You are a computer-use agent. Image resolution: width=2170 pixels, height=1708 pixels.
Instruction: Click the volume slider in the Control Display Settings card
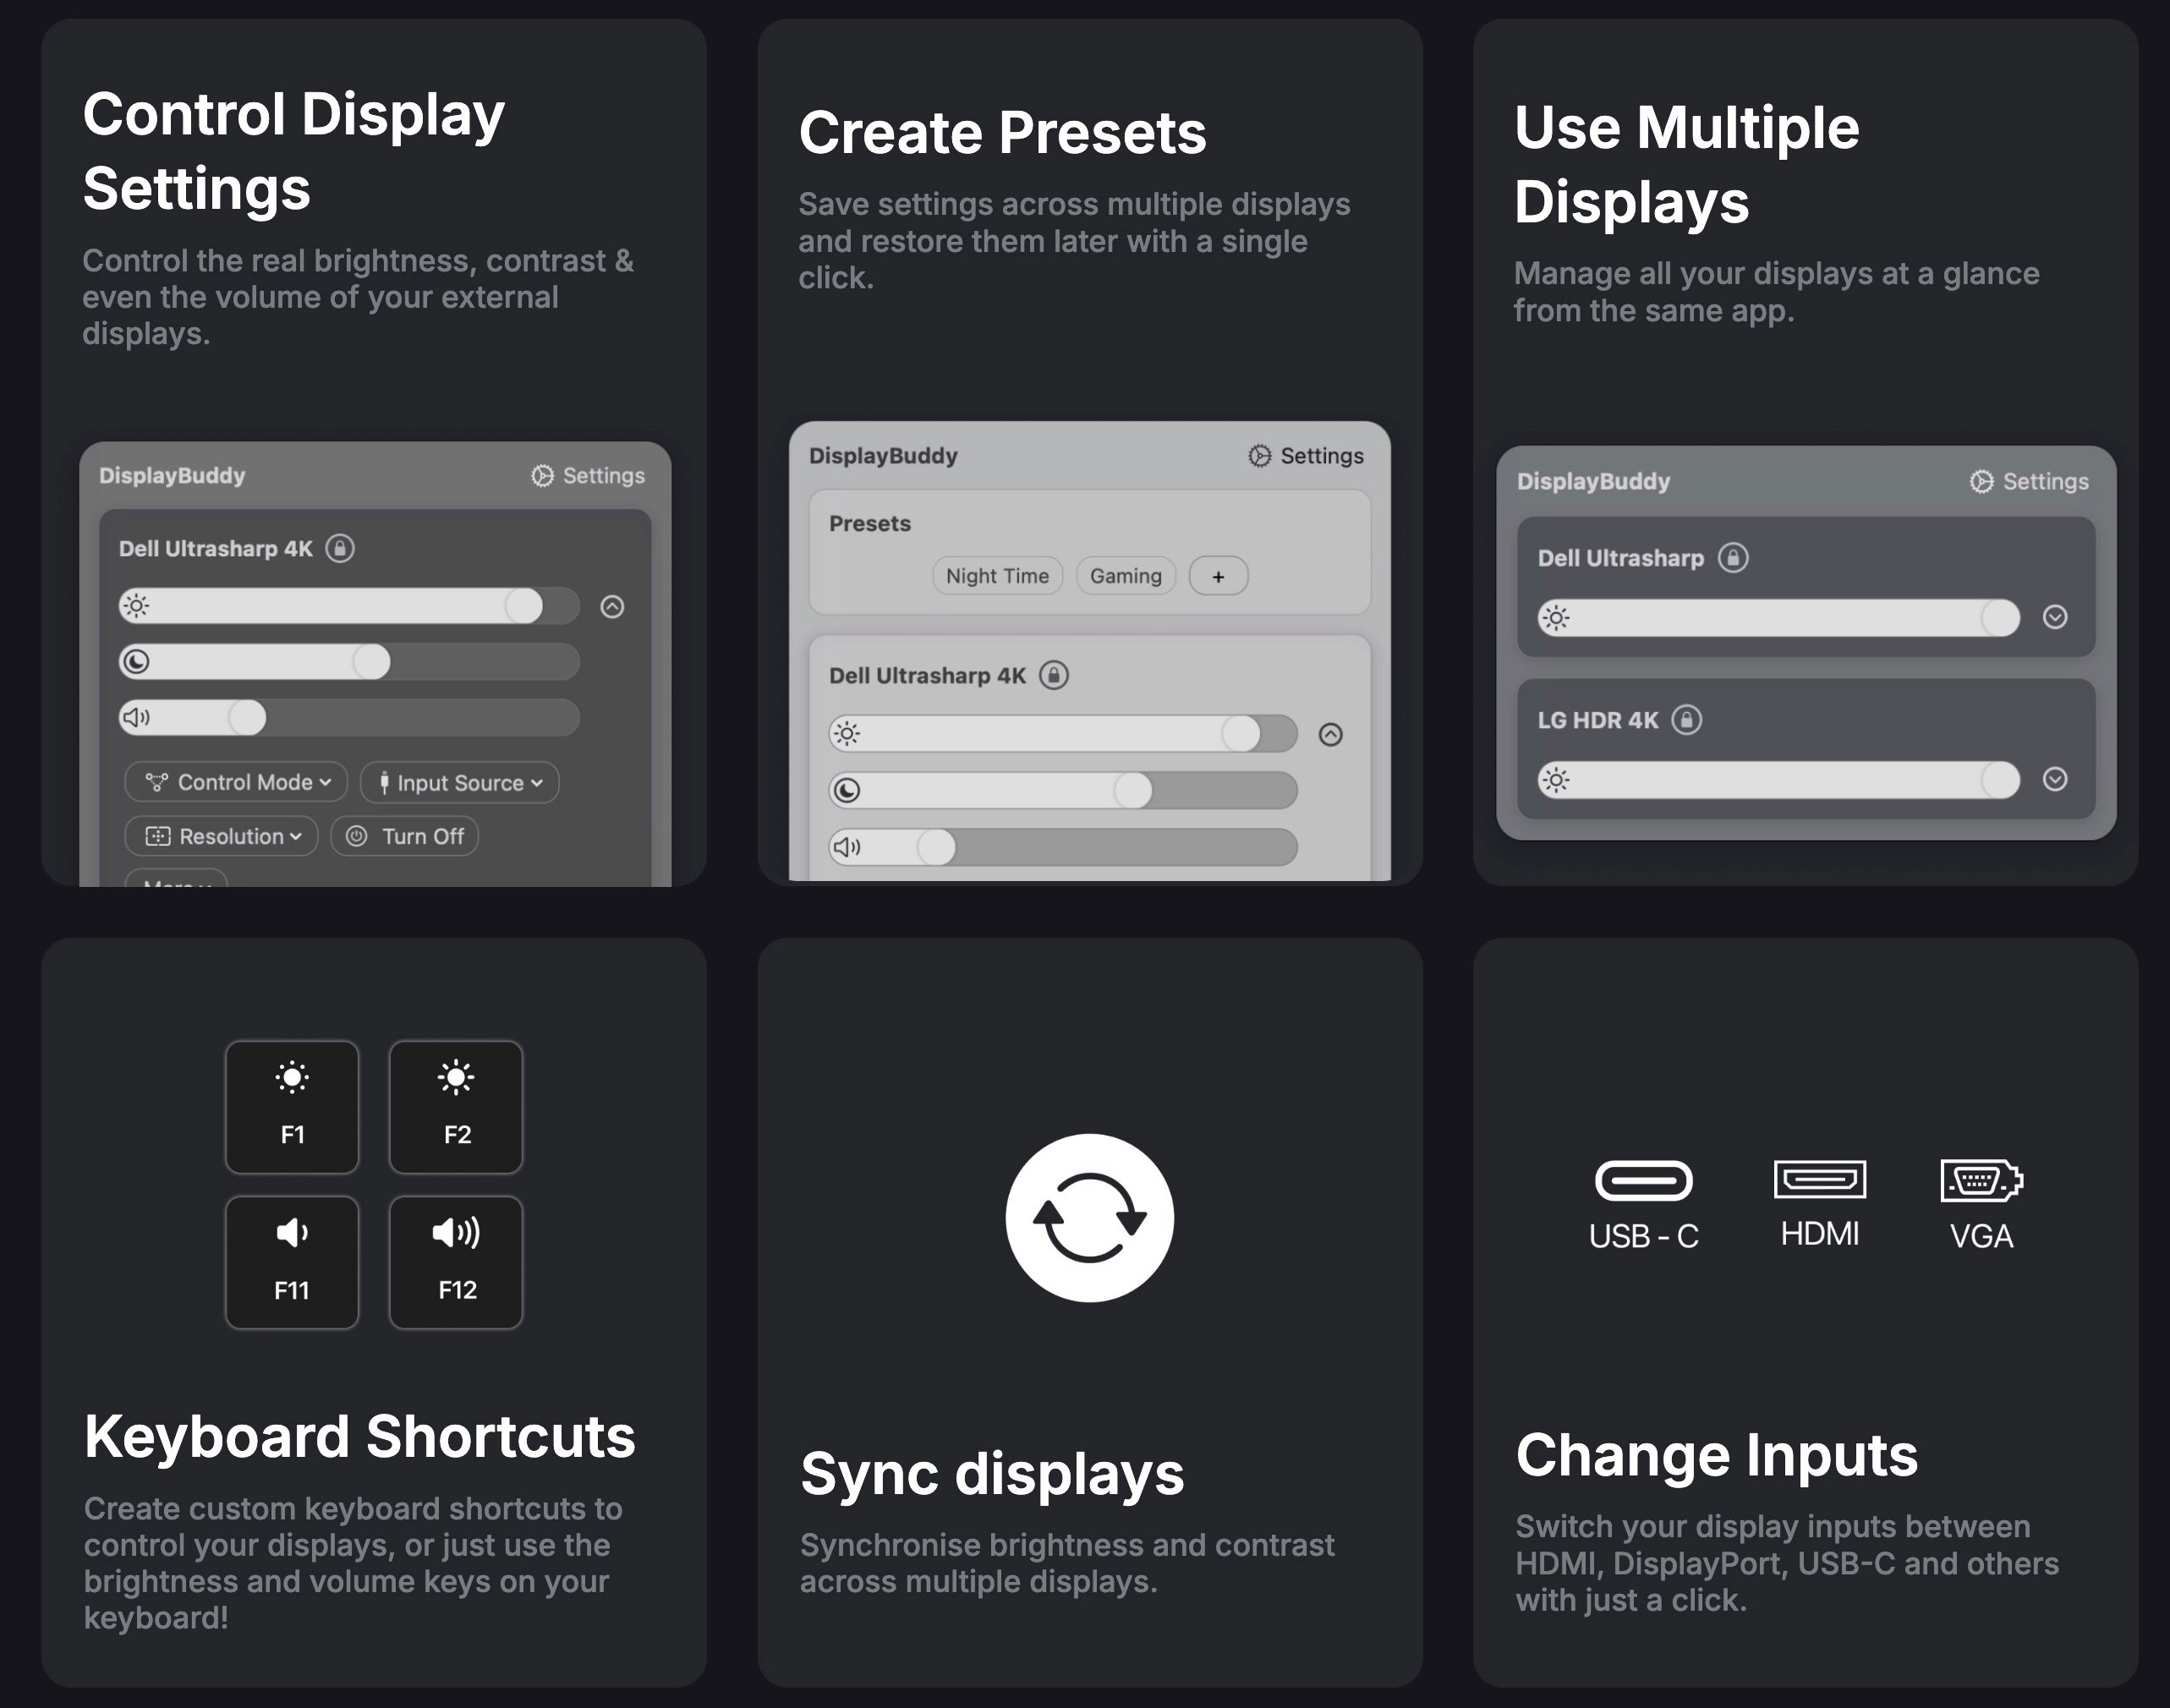point(349,718)
